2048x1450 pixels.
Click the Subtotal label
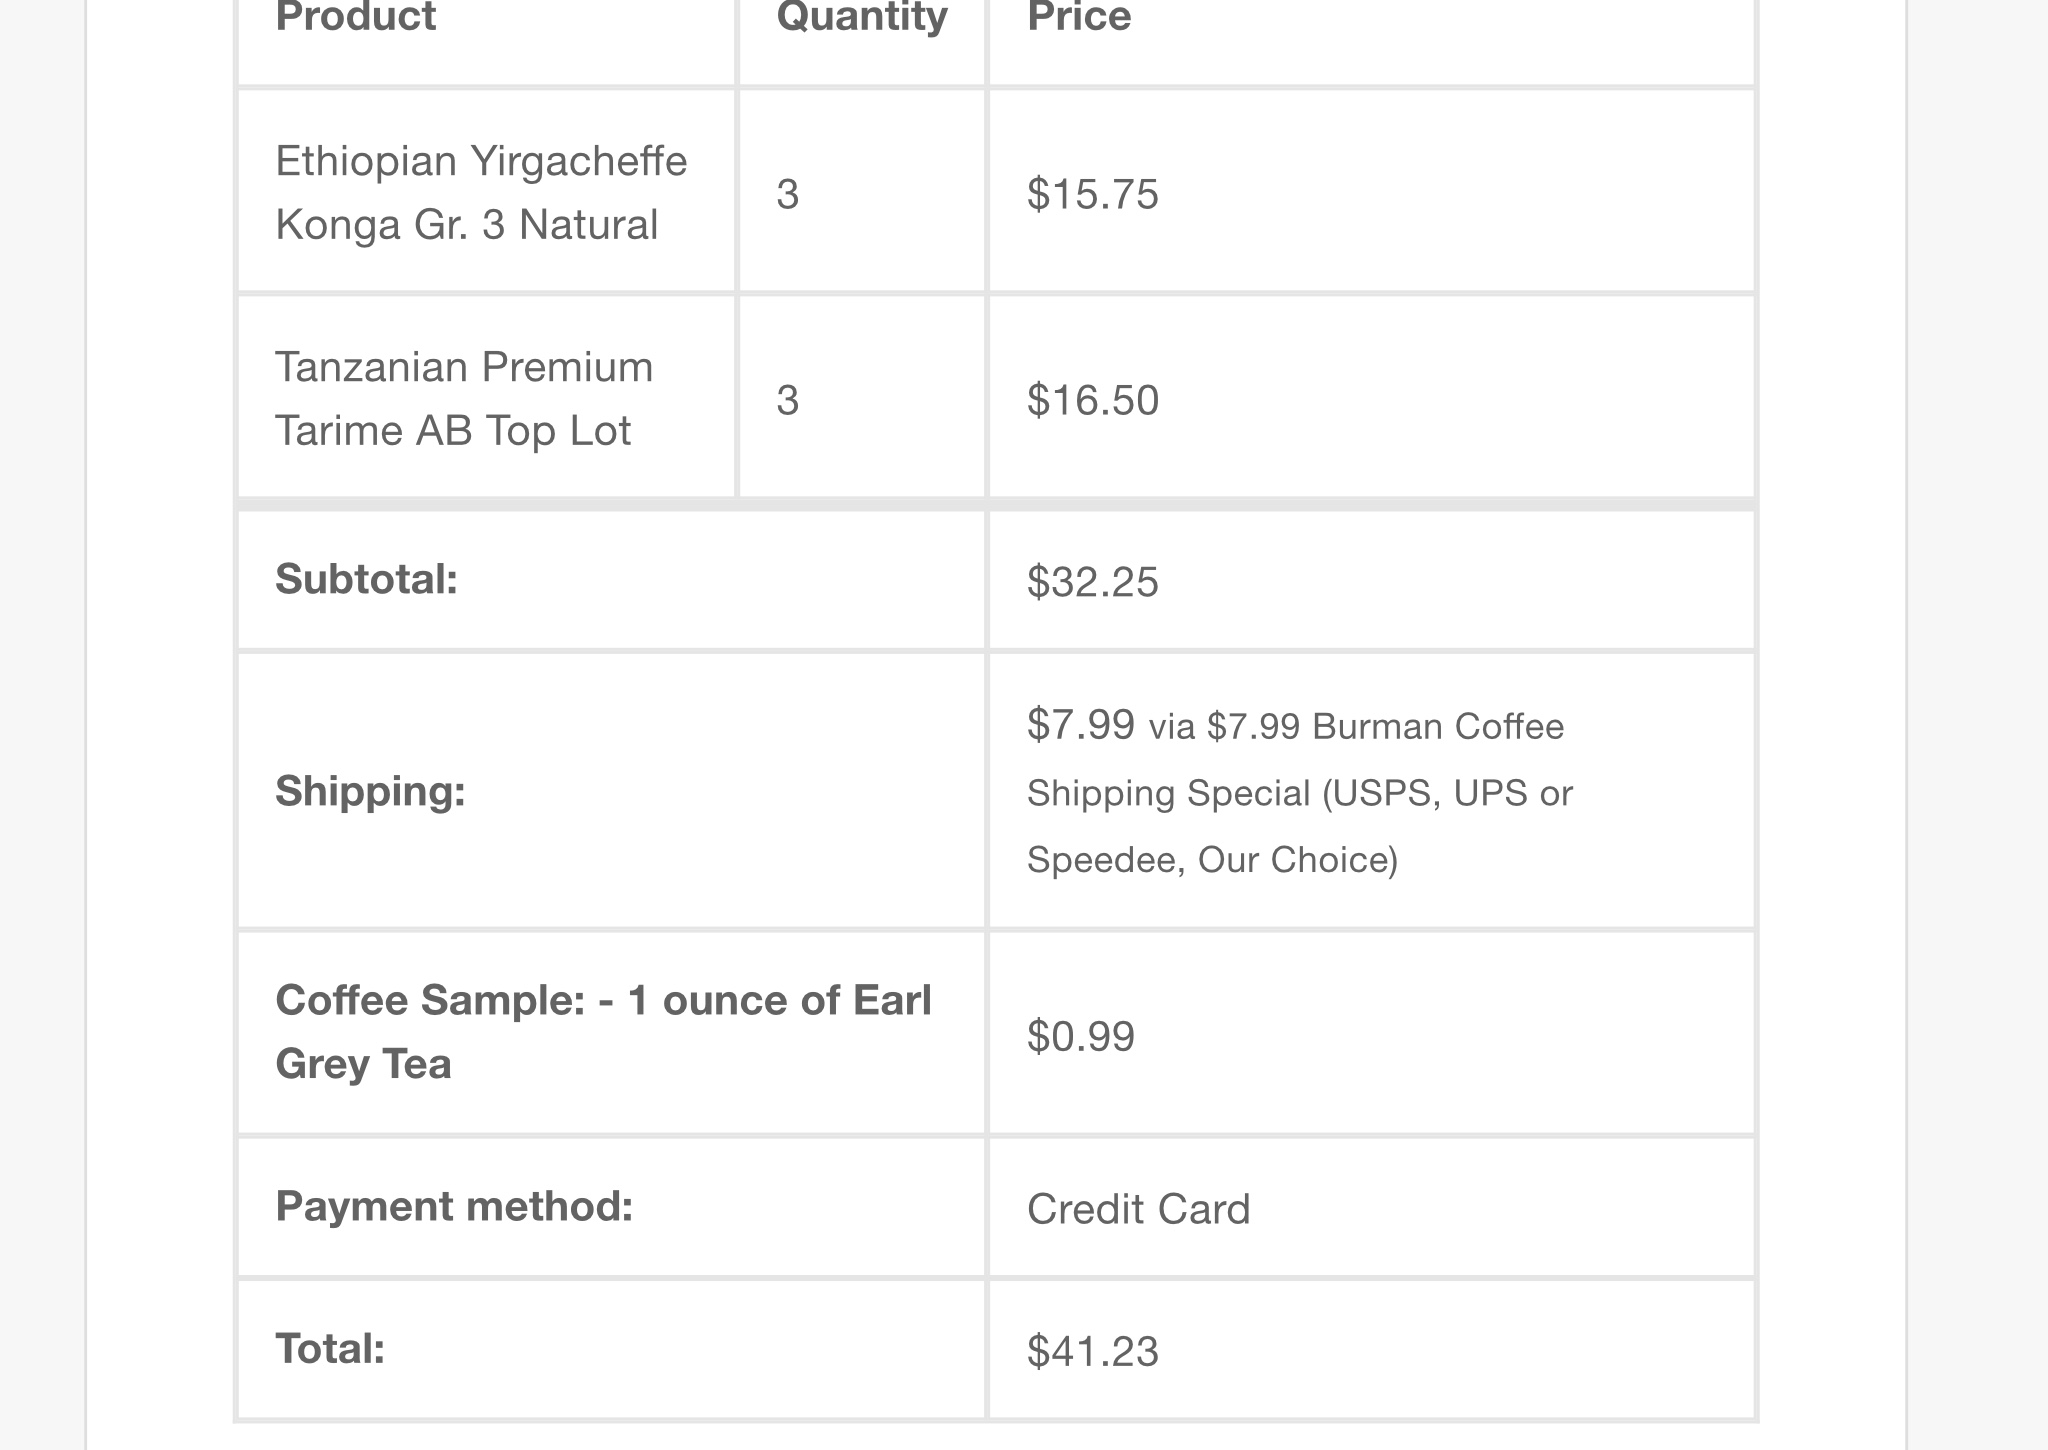(366, 579)
